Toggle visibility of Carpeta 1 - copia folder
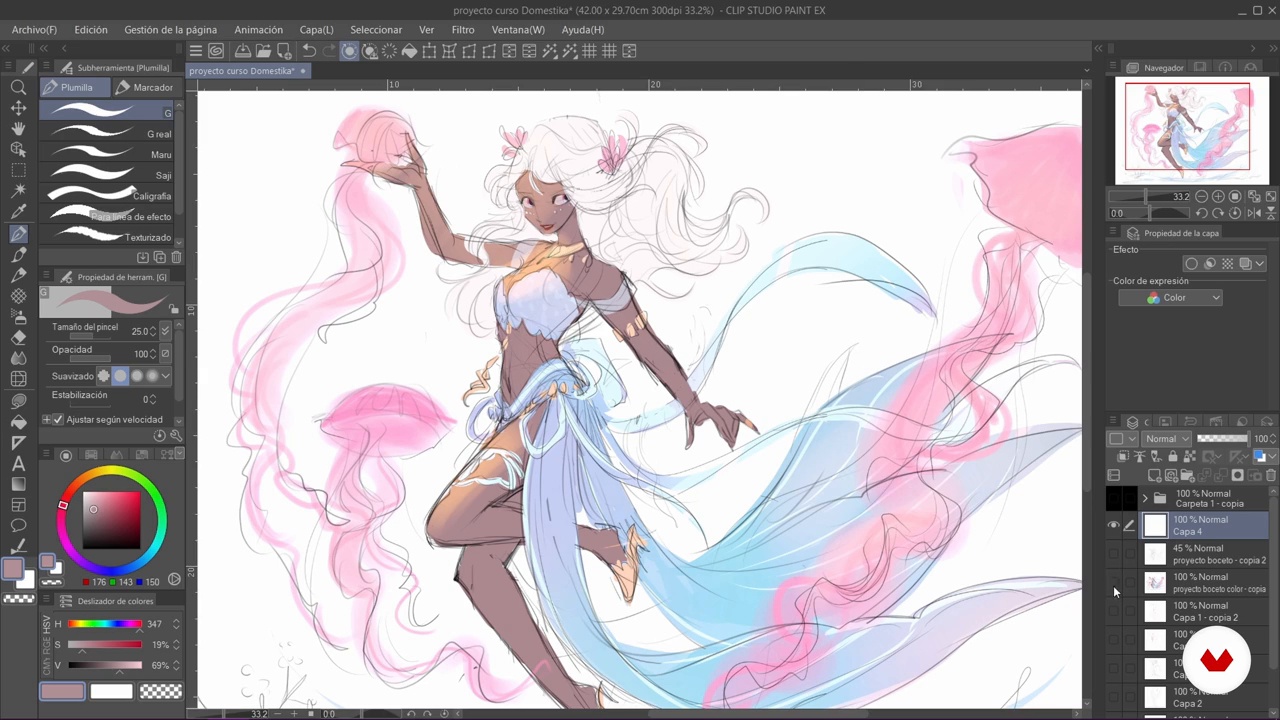Screen dimensions: 1280x720 pyautogui.click(x=1114, y=498)
